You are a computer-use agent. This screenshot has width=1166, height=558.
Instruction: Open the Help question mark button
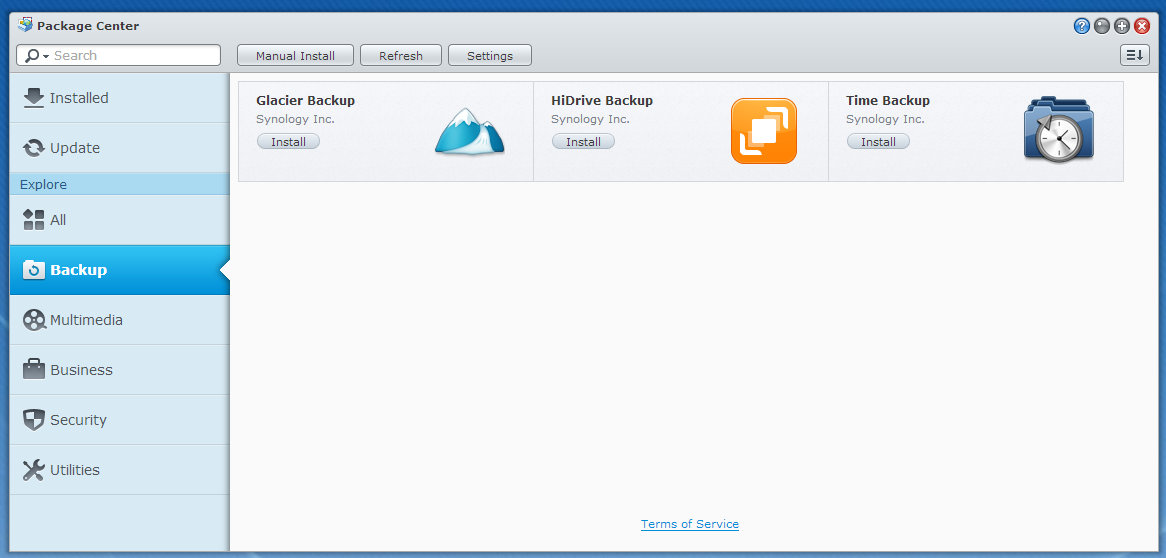1081,26
